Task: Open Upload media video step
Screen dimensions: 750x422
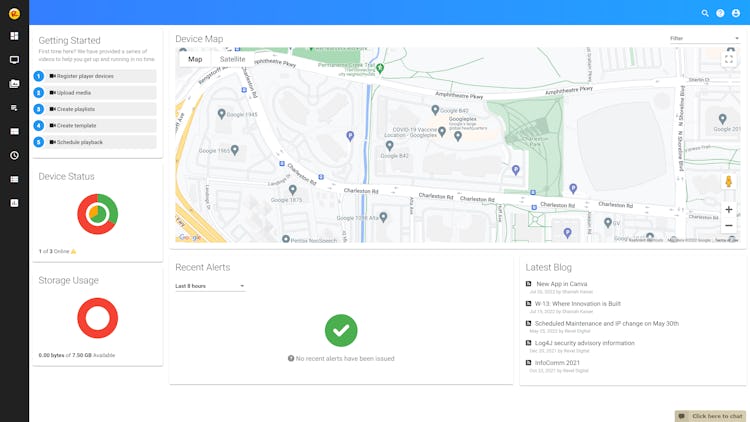Action: pyautogui.click(x=100, y=93)
